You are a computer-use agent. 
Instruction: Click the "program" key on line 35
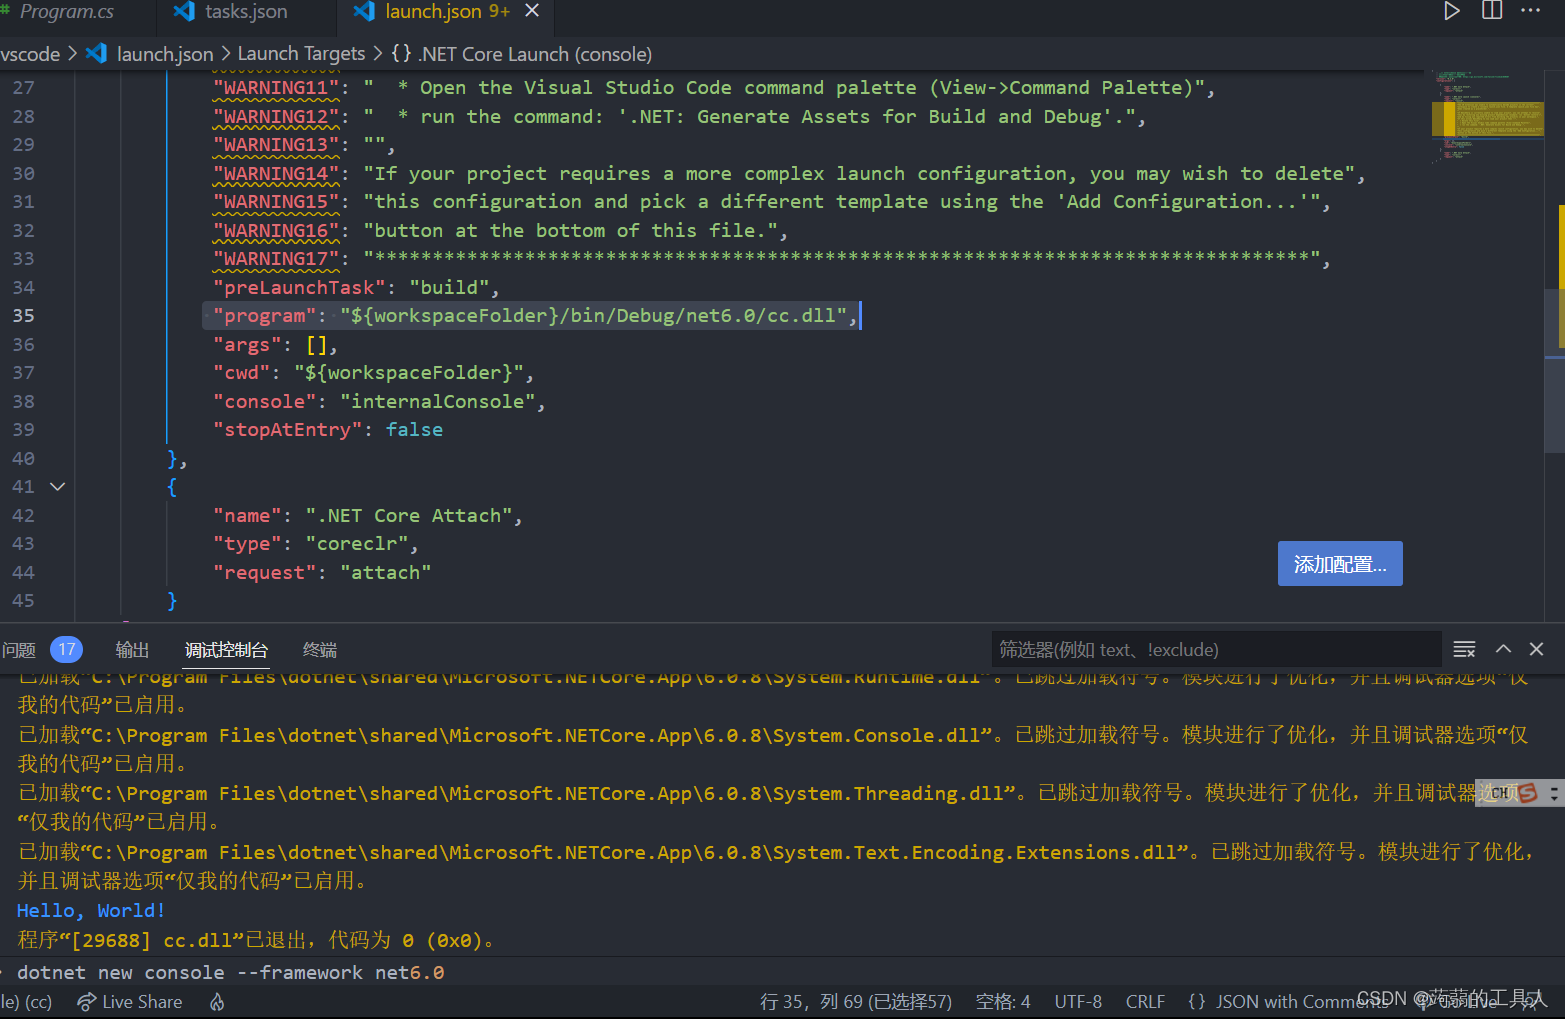(x=265, y=316)
